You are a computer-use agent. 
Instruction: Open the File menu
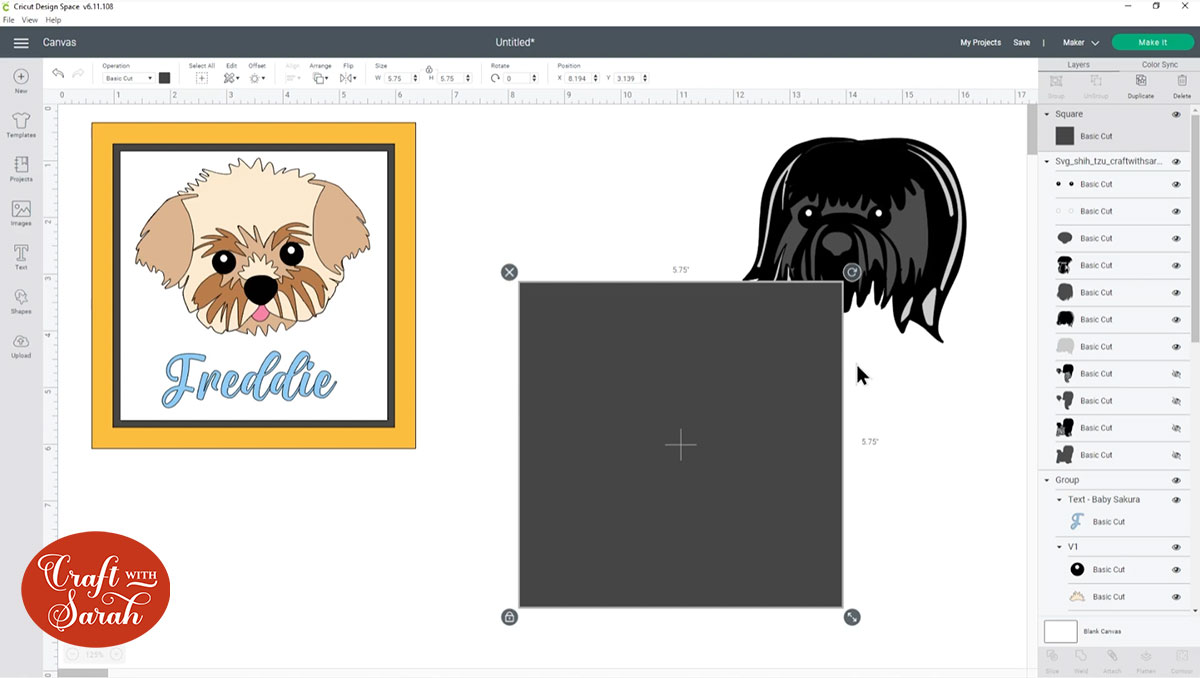pyautogui.click(x=8, y=19)
